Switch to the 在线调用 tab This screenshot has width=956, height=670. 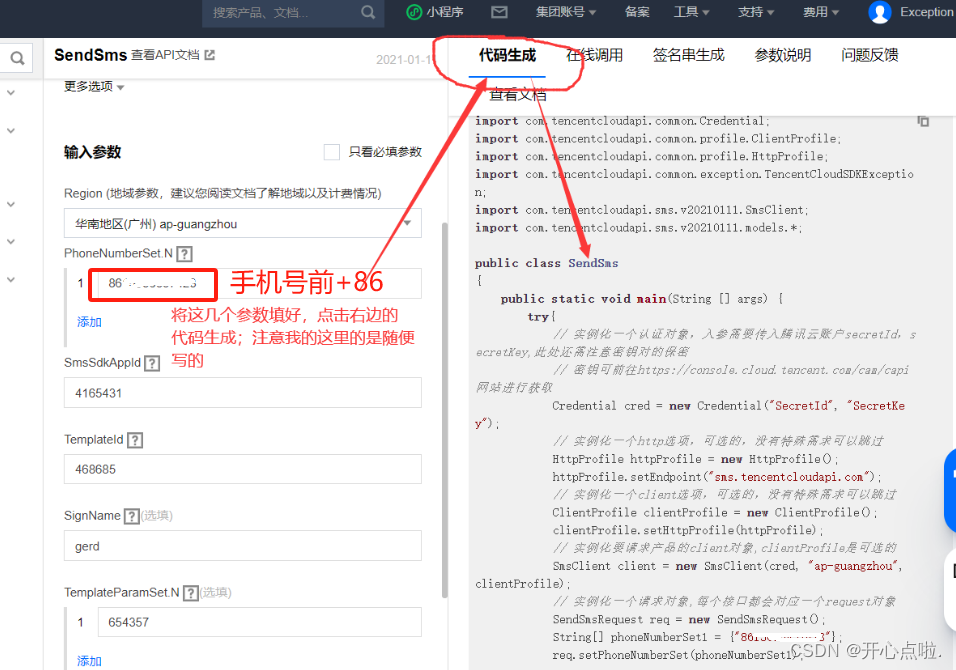click(594, 55)
